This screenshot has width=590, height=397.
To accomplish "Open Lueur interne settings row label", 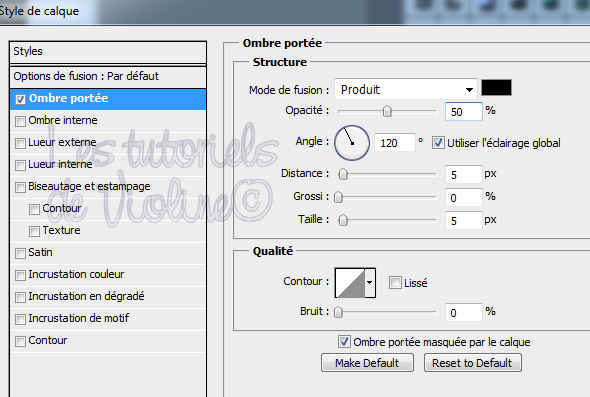I will (60, 164).
